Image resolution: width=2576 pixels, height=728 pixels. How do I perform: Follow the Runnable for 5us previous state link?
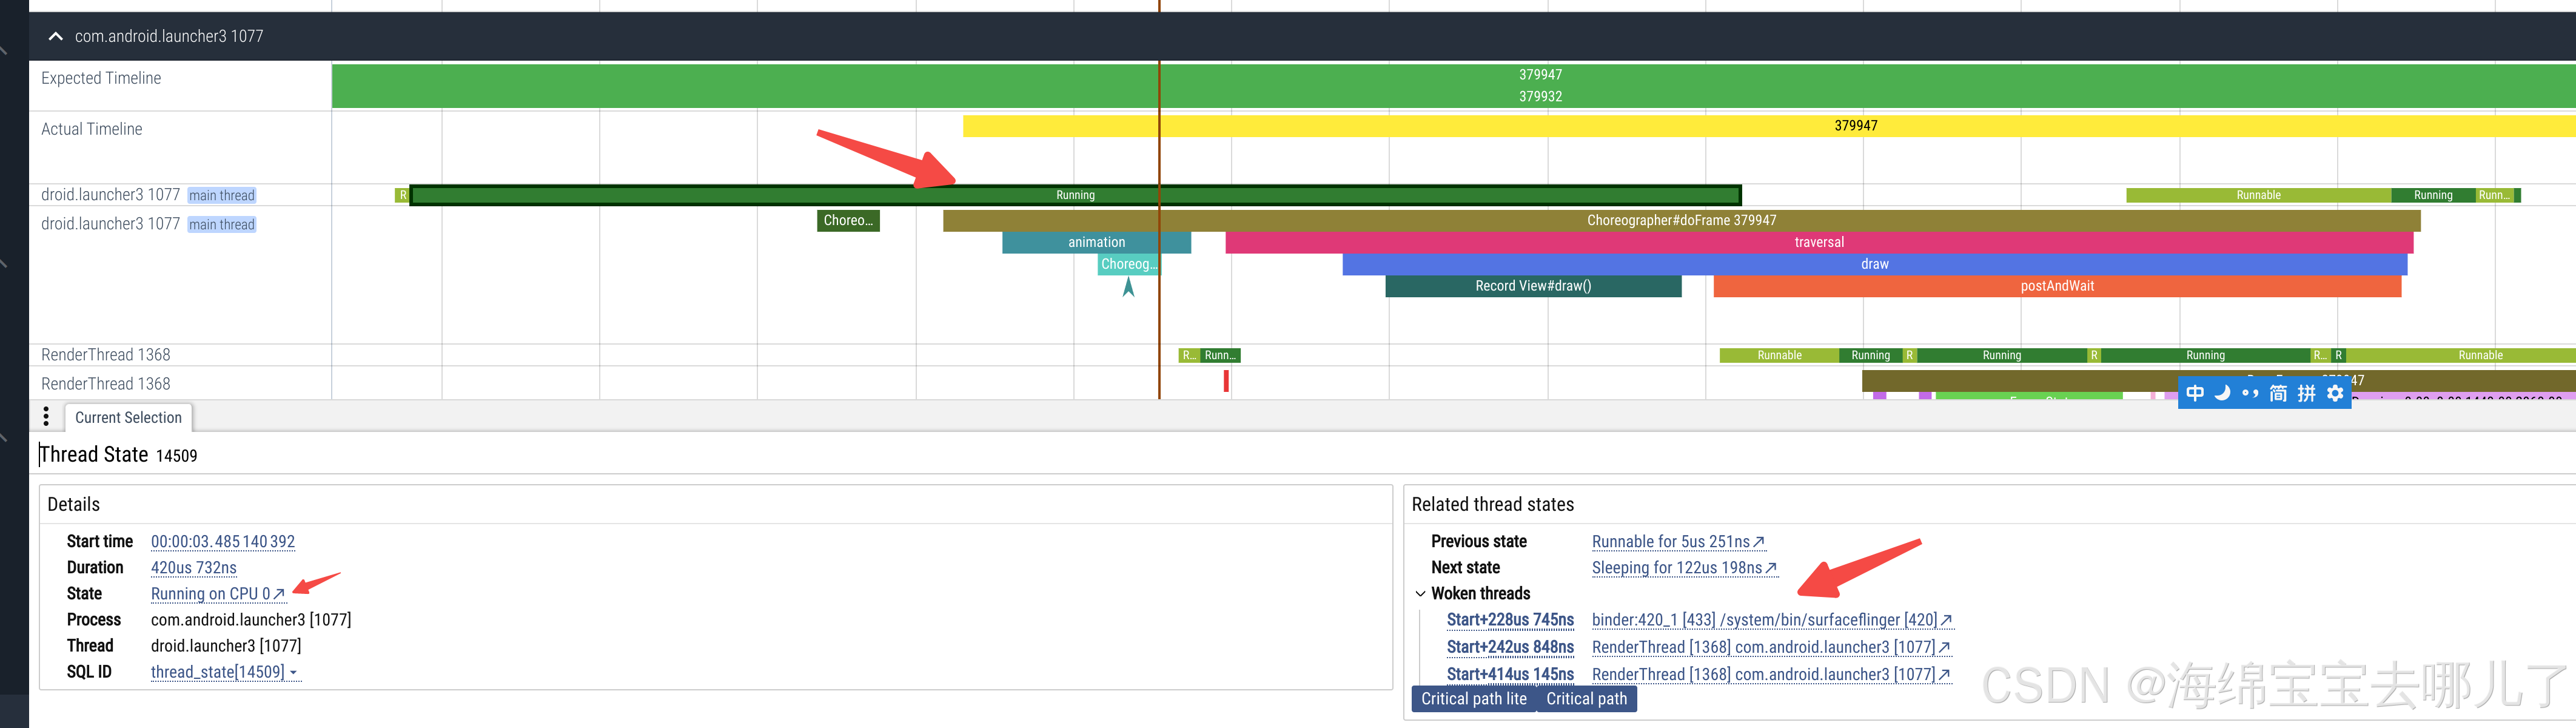(x=1677, y=542)
